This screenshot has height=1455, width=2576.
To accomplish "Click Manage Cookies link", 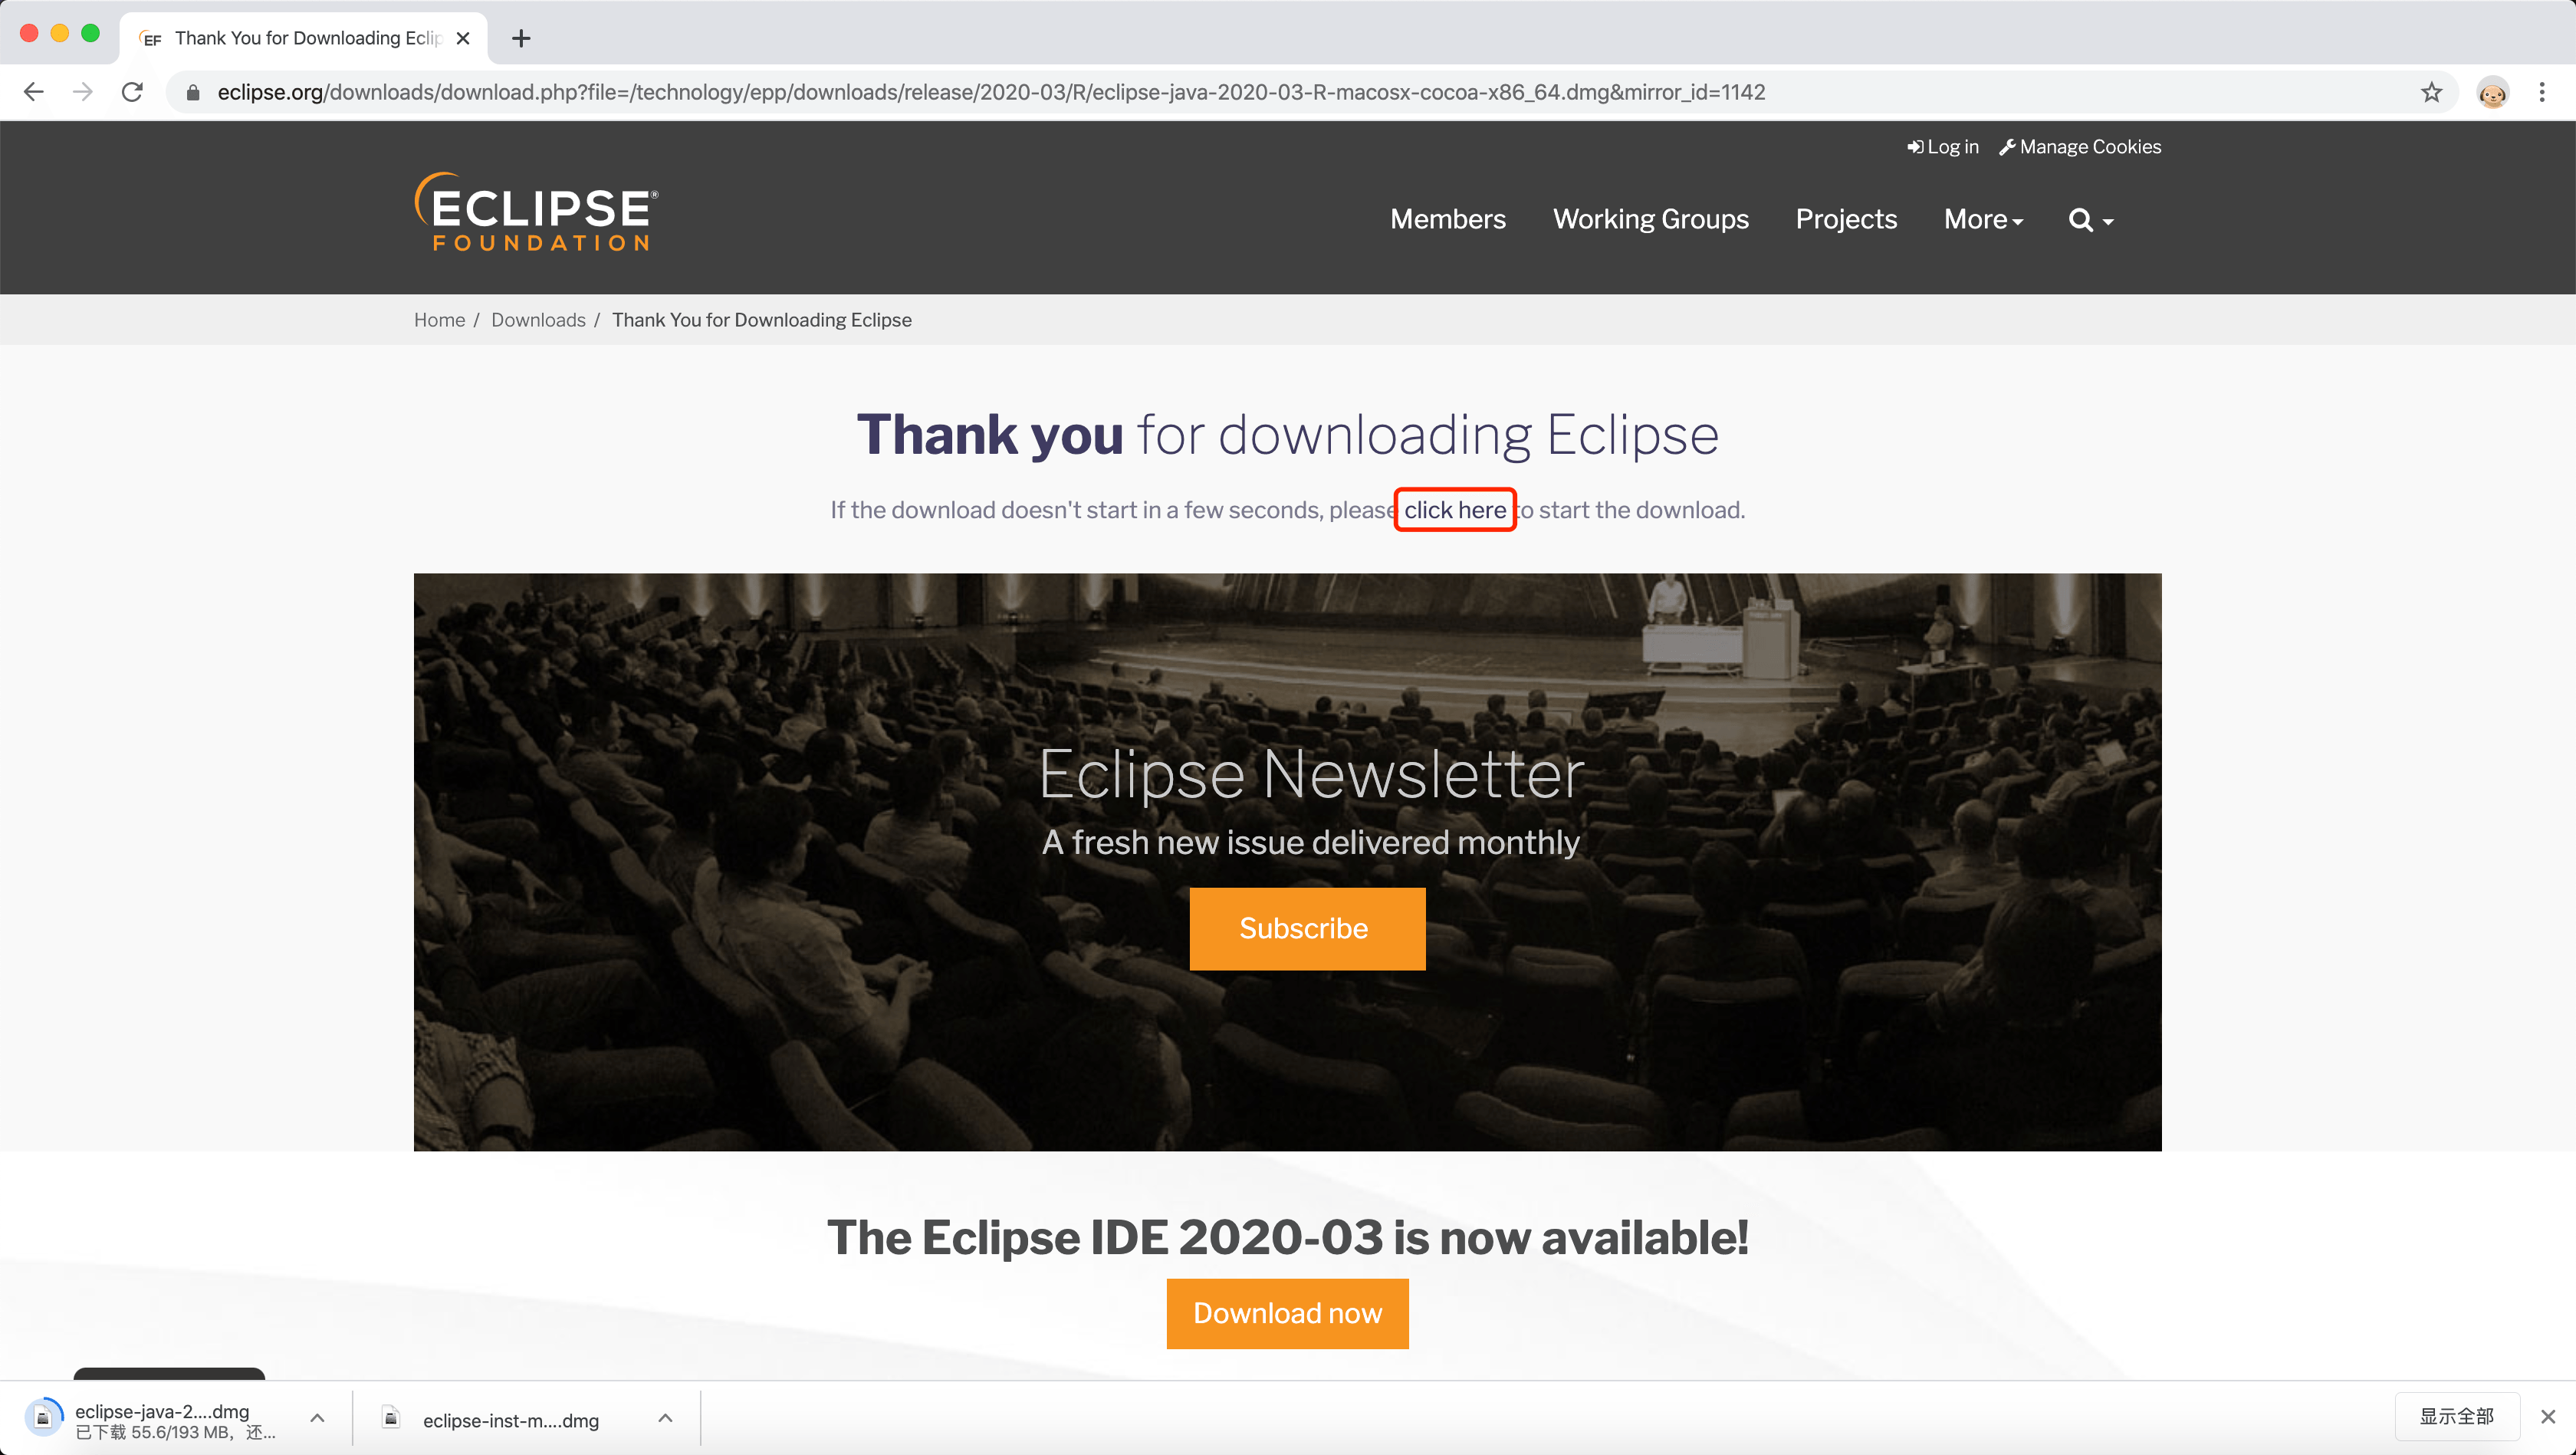I will (x=2080, y=147).
